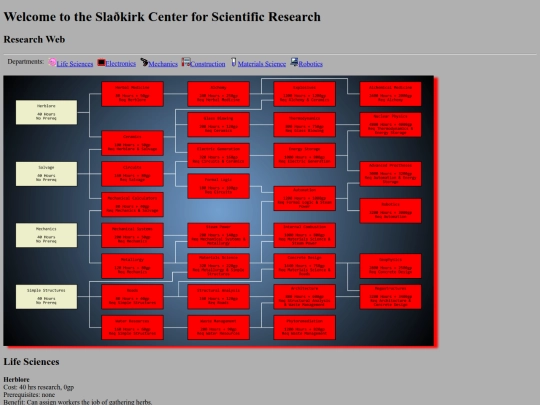This screenshot has width=540, height=405.
Task: Click the Circuits research box
Action: click(133, 174)
